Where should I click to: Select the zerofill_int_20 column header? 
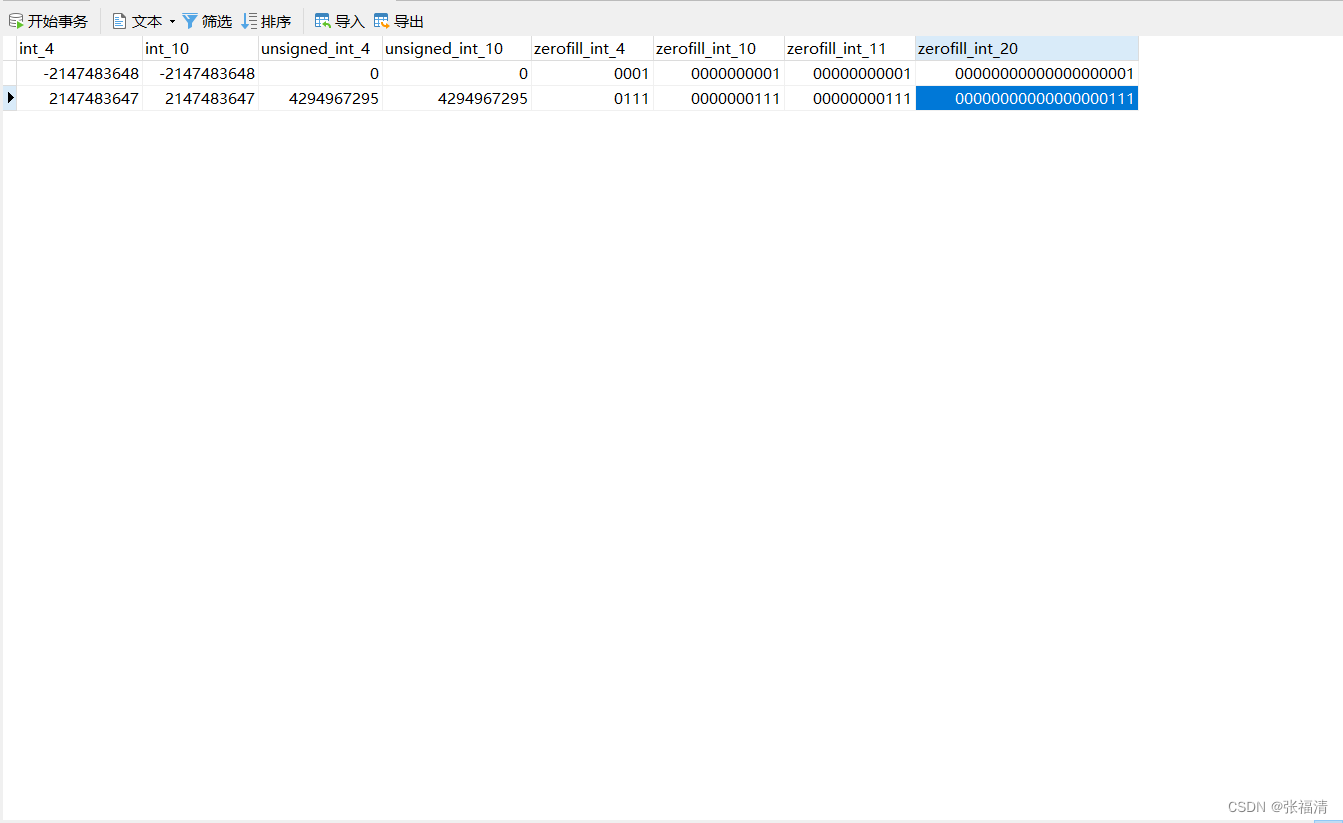click(1027, 48)
